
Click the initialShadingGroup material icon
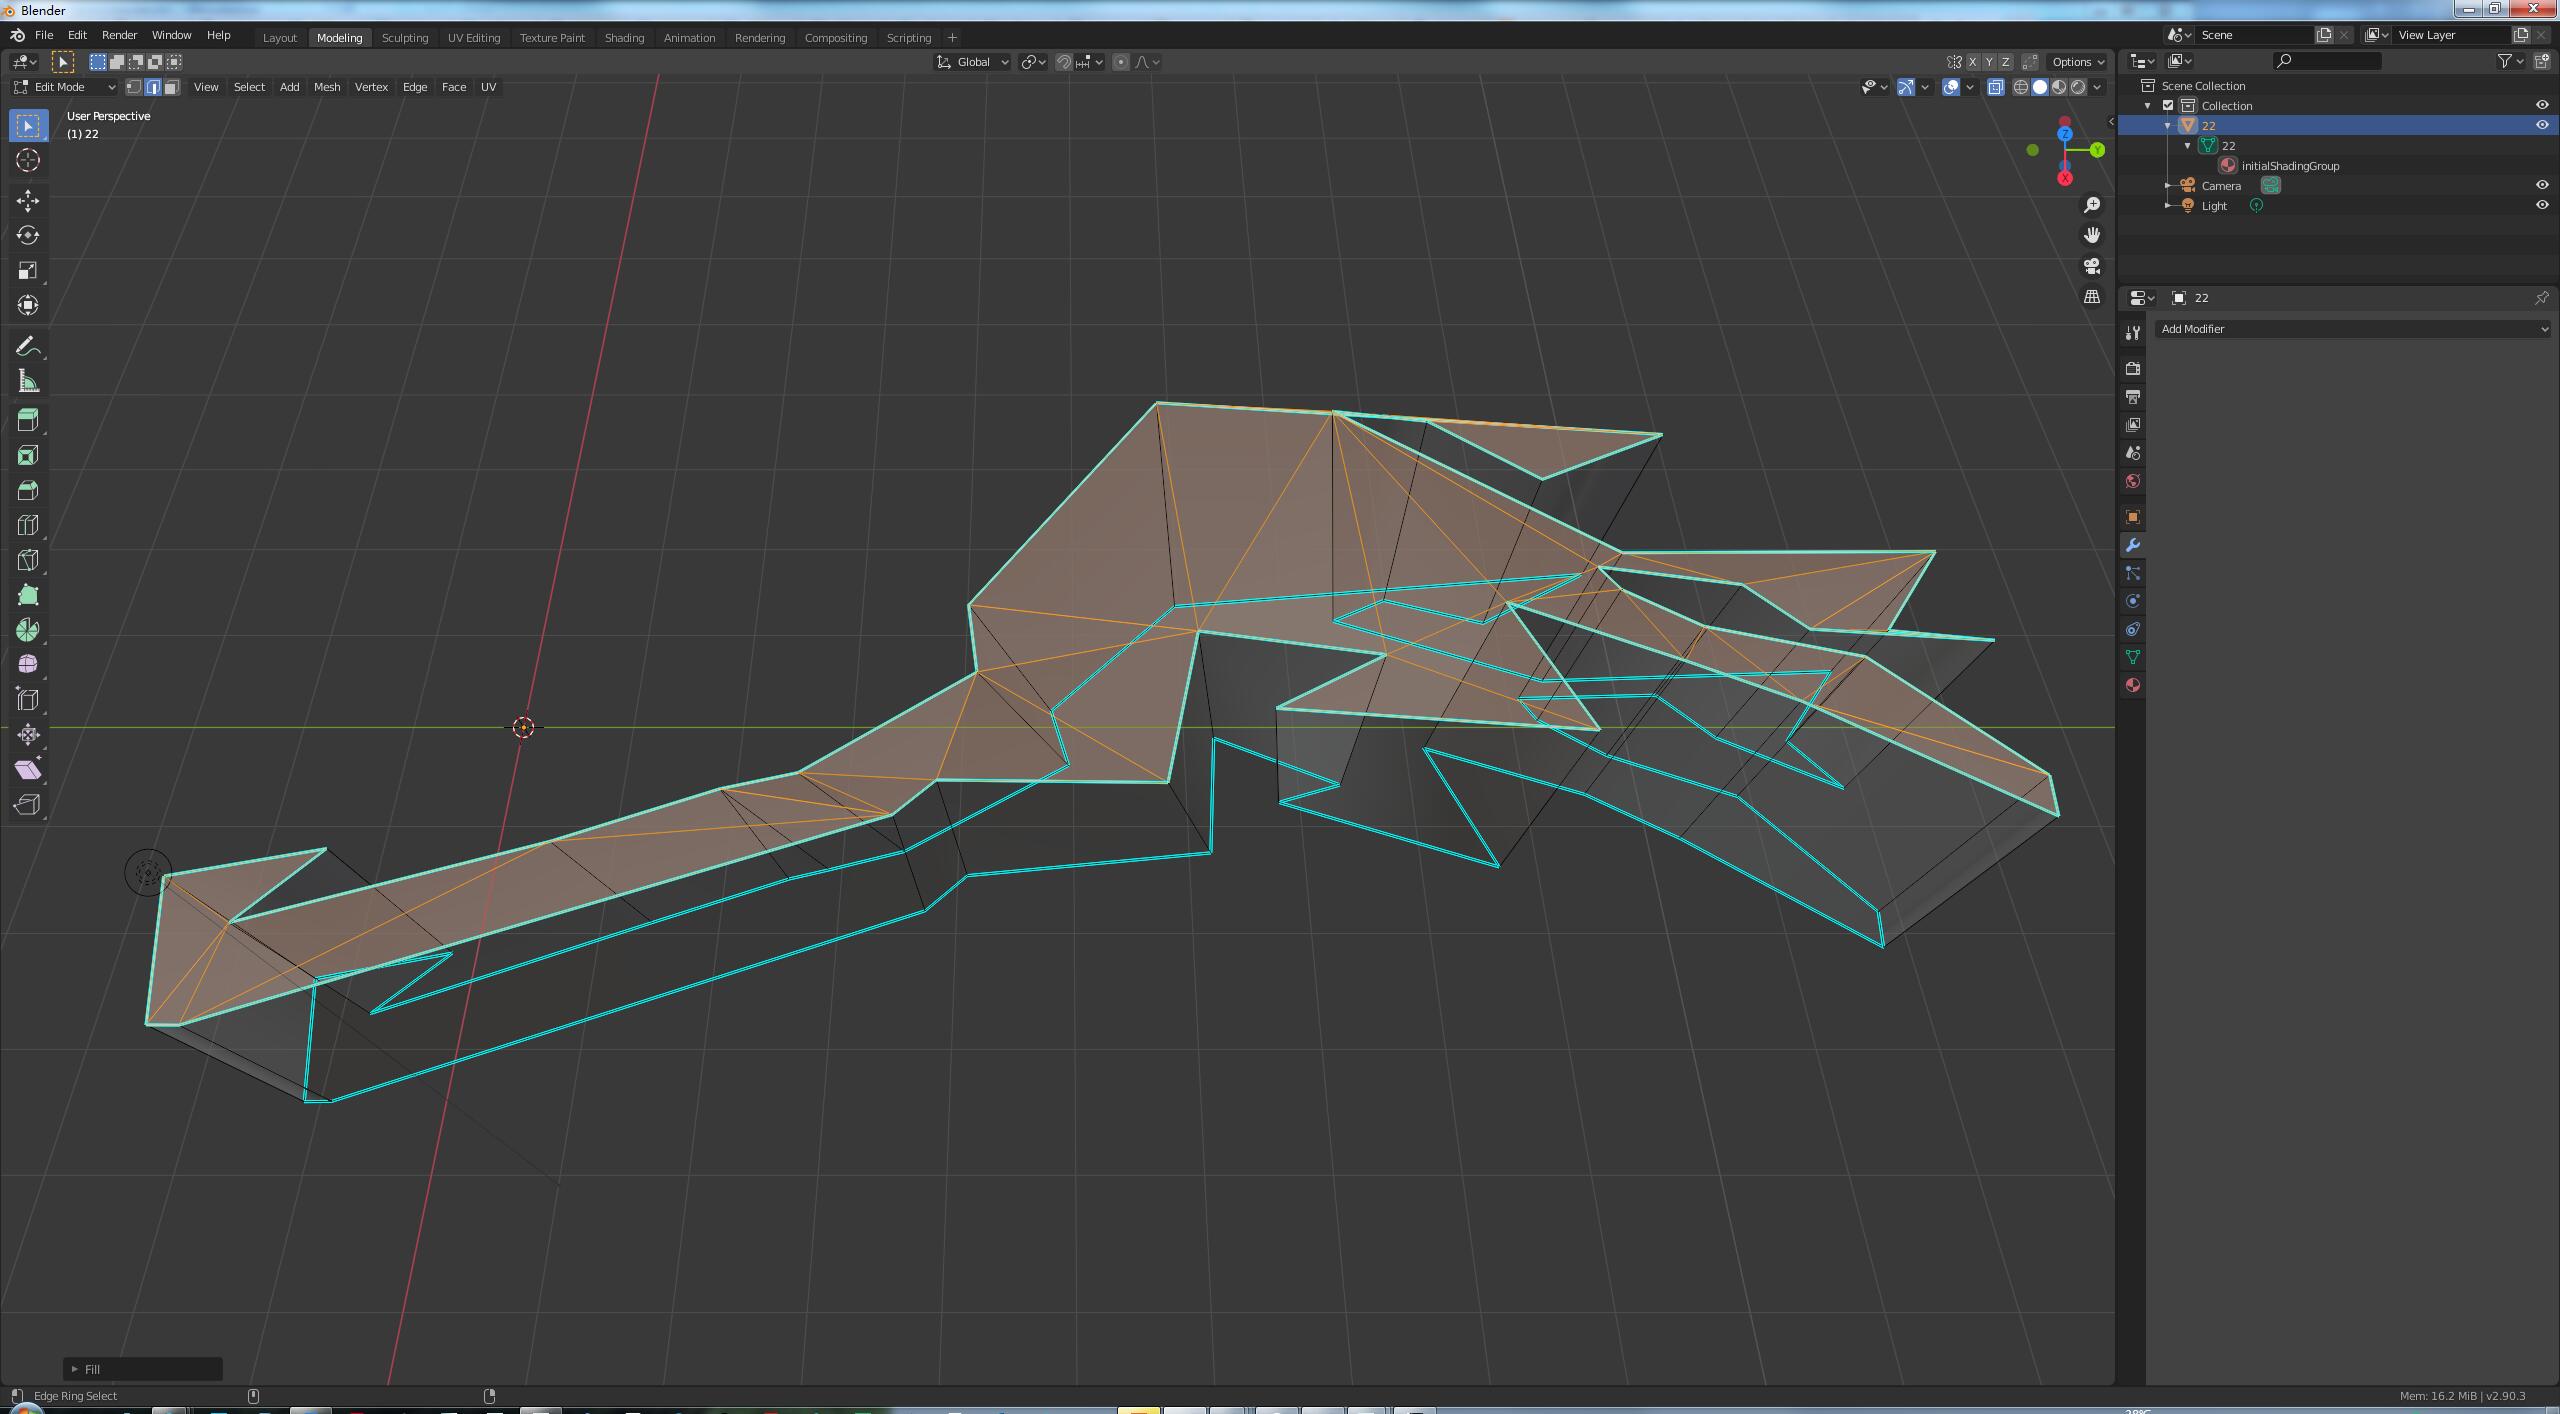point(2227,165)
